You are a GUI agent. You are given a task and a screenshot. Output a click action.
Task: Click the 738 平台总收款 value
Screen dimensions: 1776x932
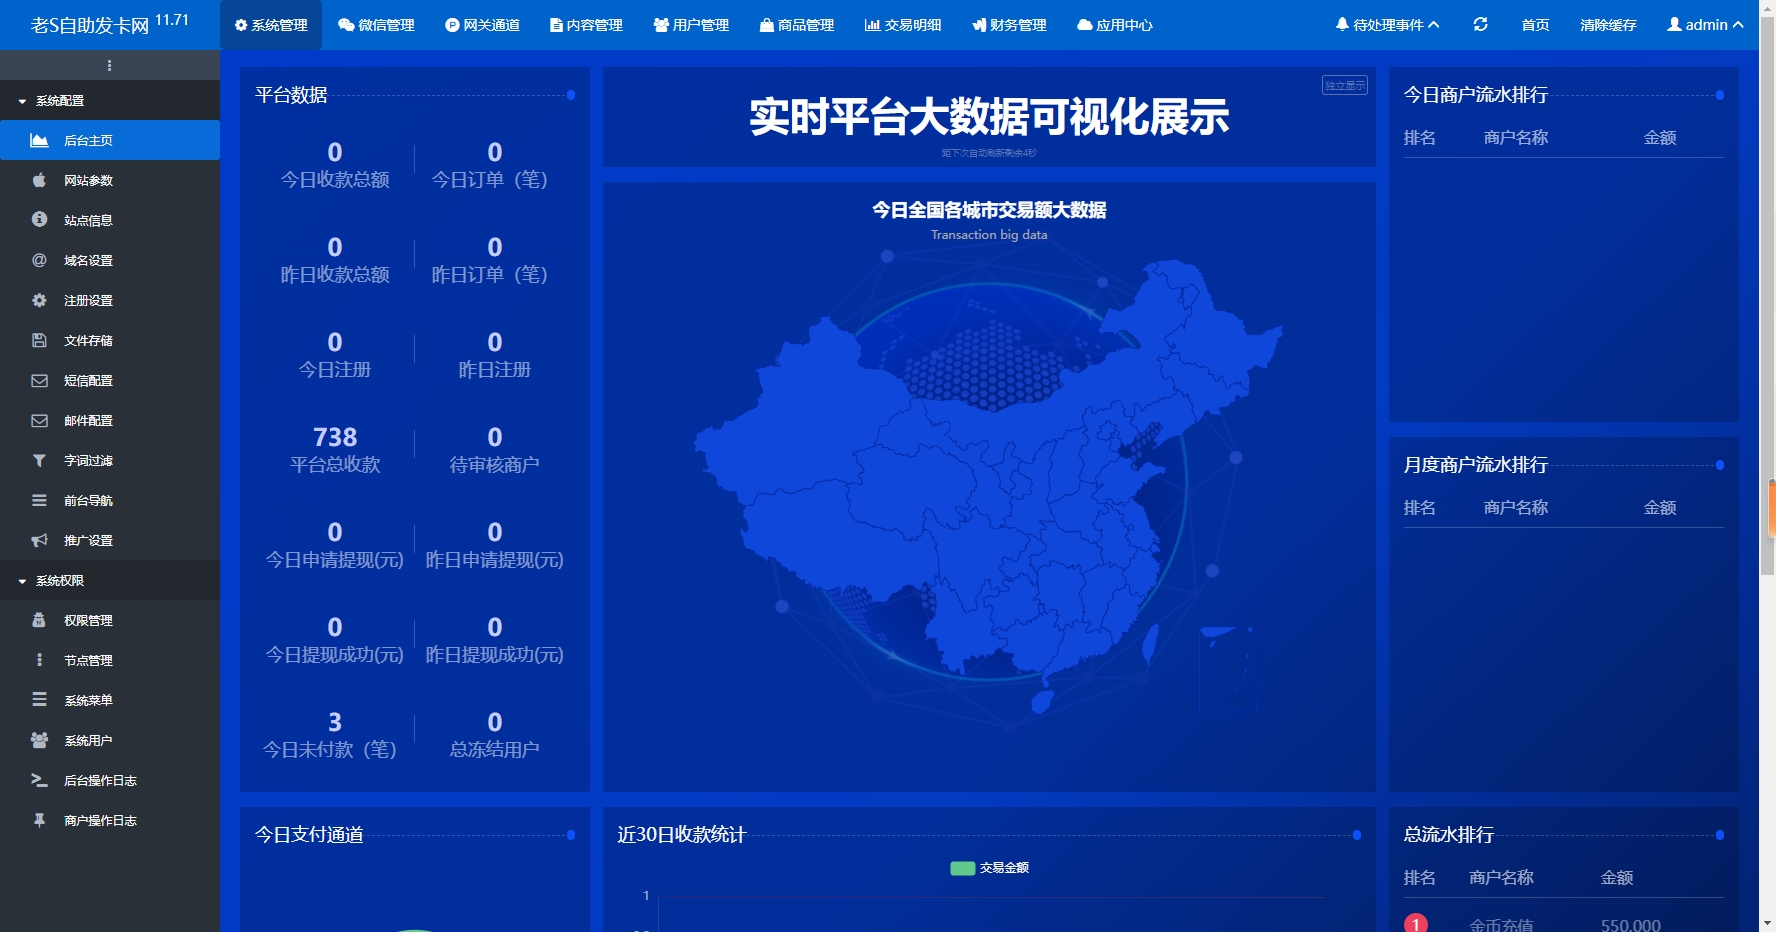pos(335,437)
